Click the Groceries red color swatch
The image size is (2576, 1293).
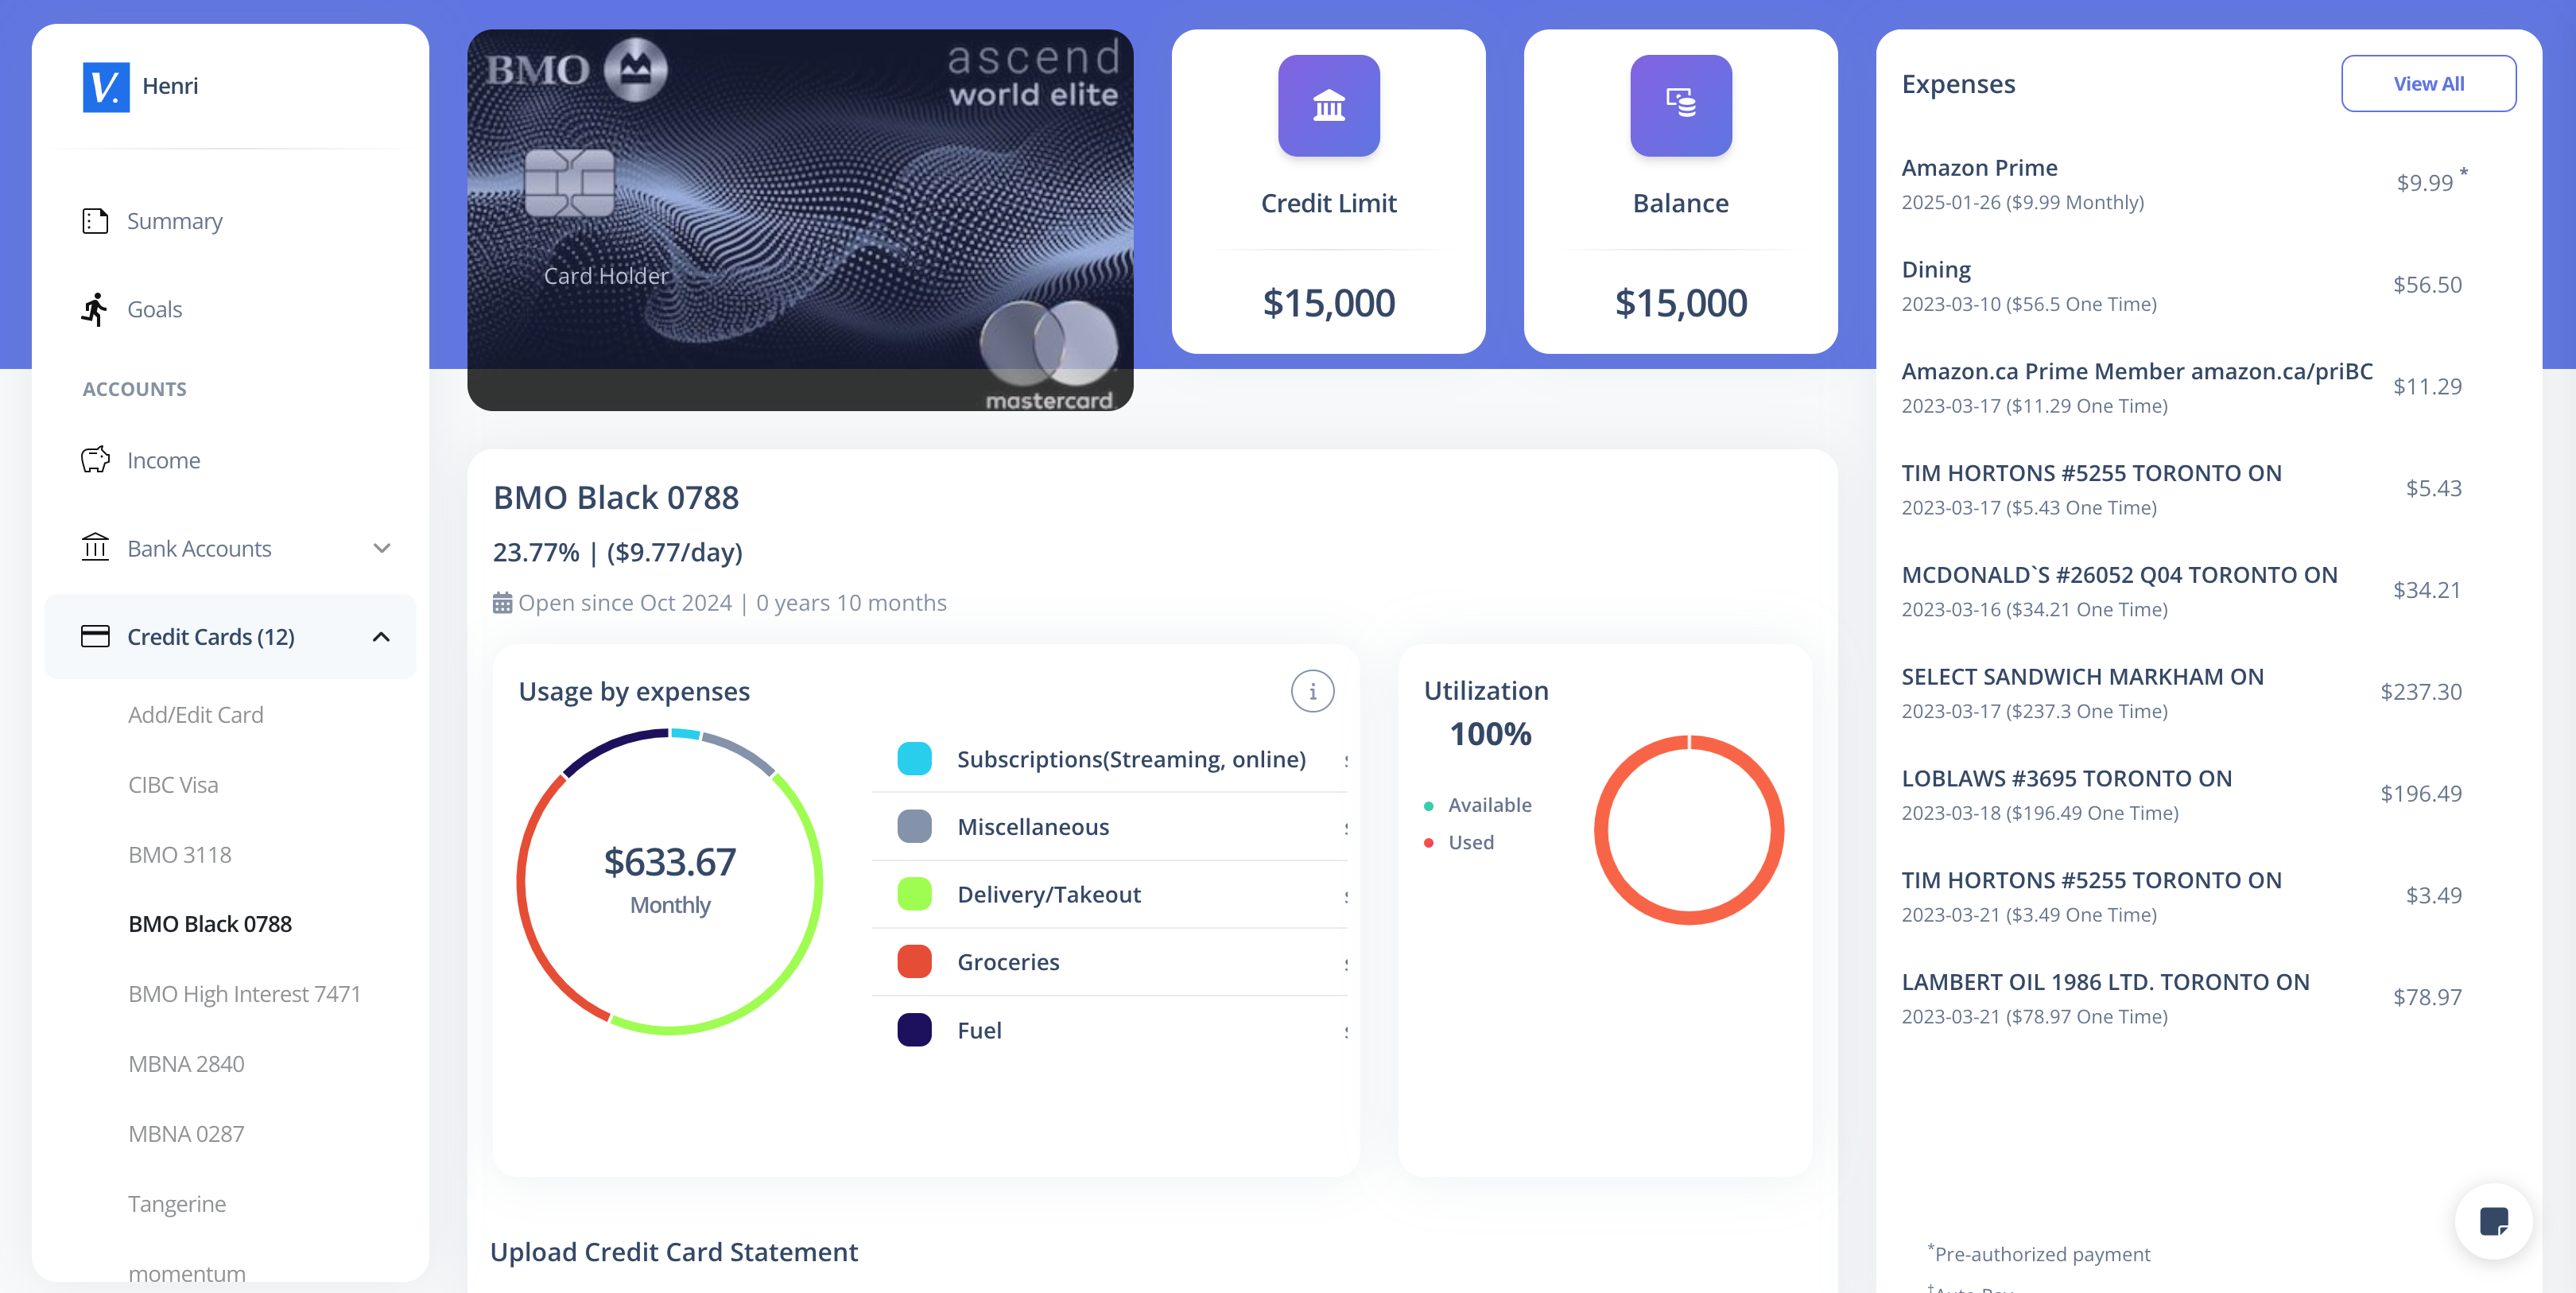[x=915, y=962]
